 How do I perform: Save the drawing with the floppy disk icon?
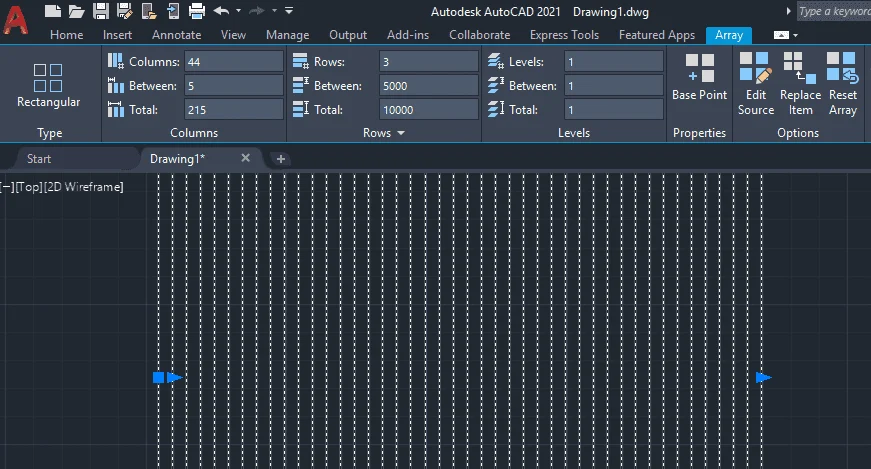pos(101,11)
